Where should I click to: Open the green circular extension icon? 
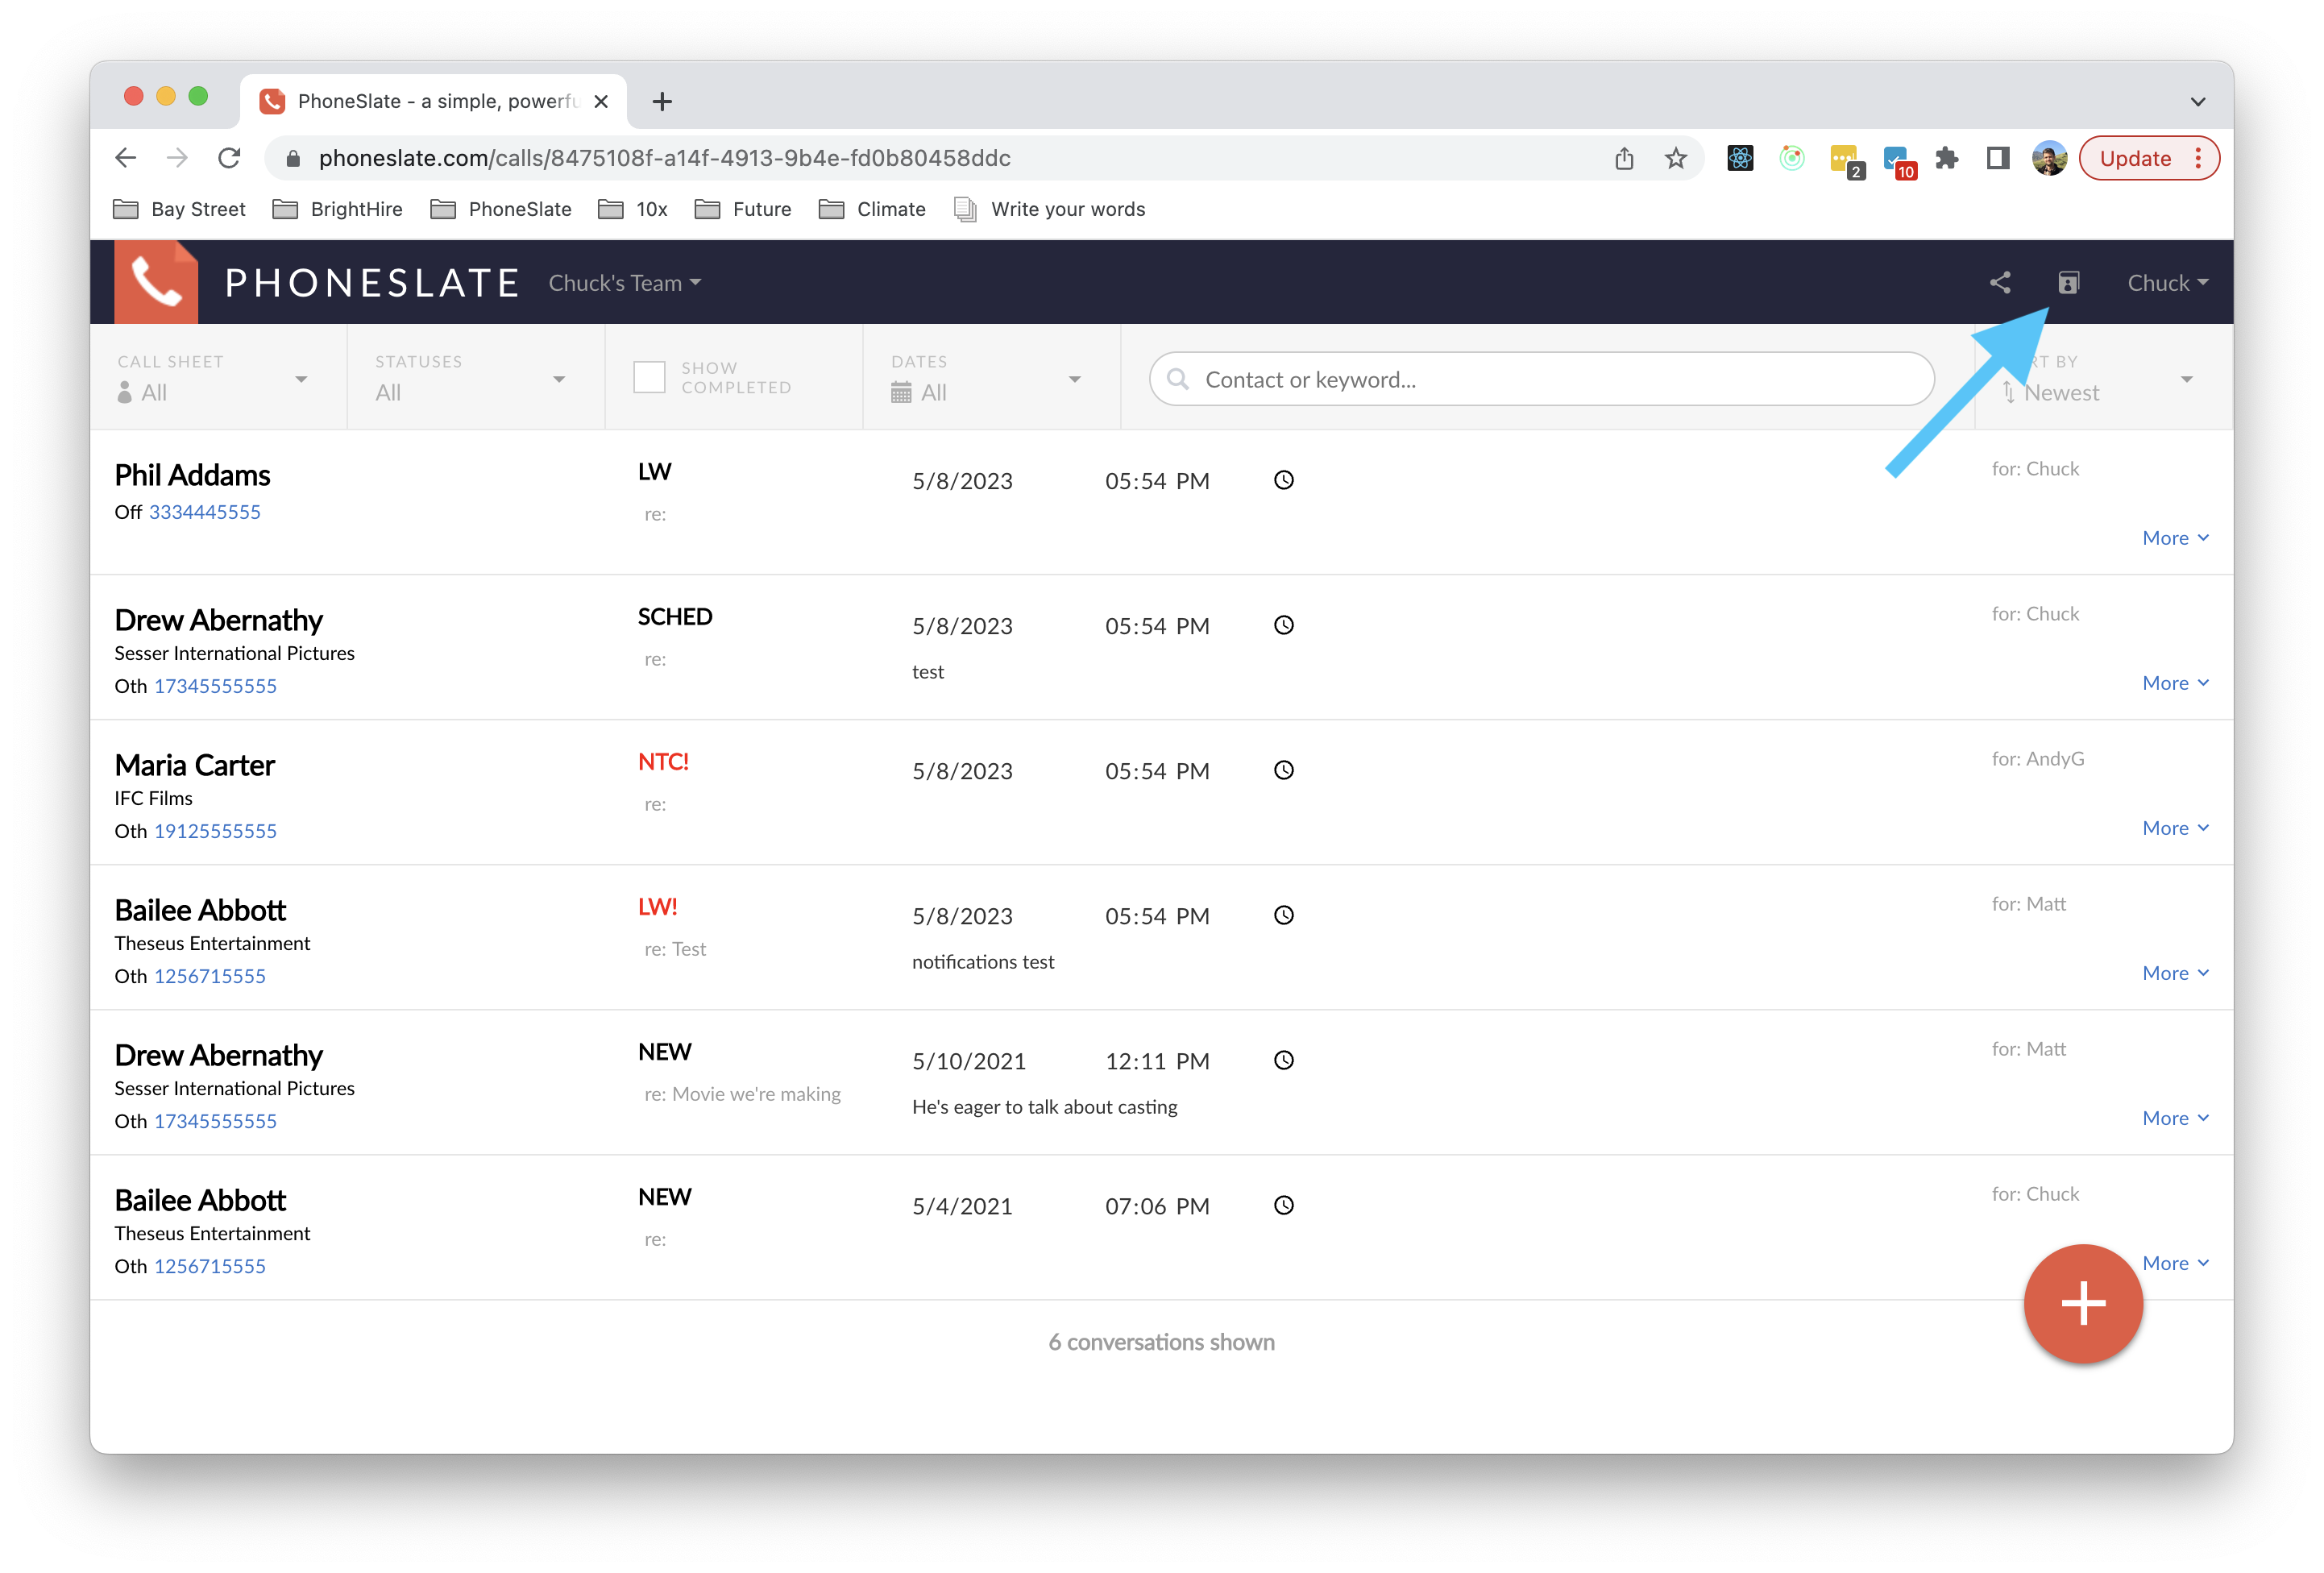click(1792, 158)
